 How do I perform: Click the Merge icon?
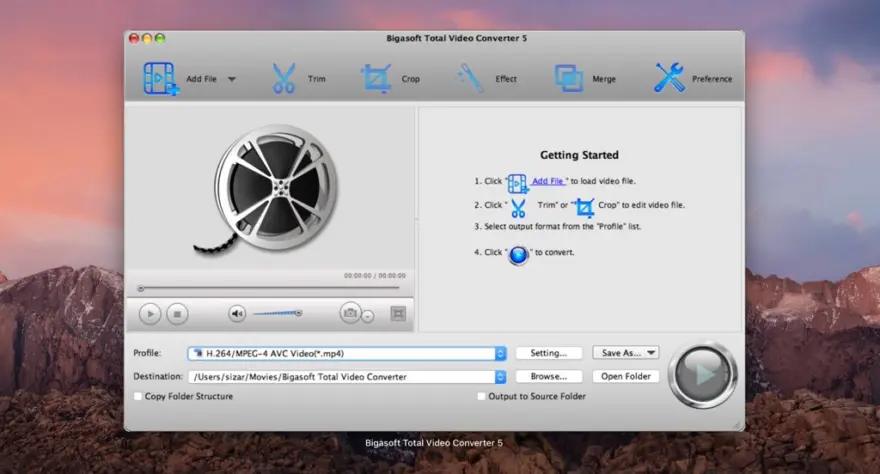(x=569, y=79)
